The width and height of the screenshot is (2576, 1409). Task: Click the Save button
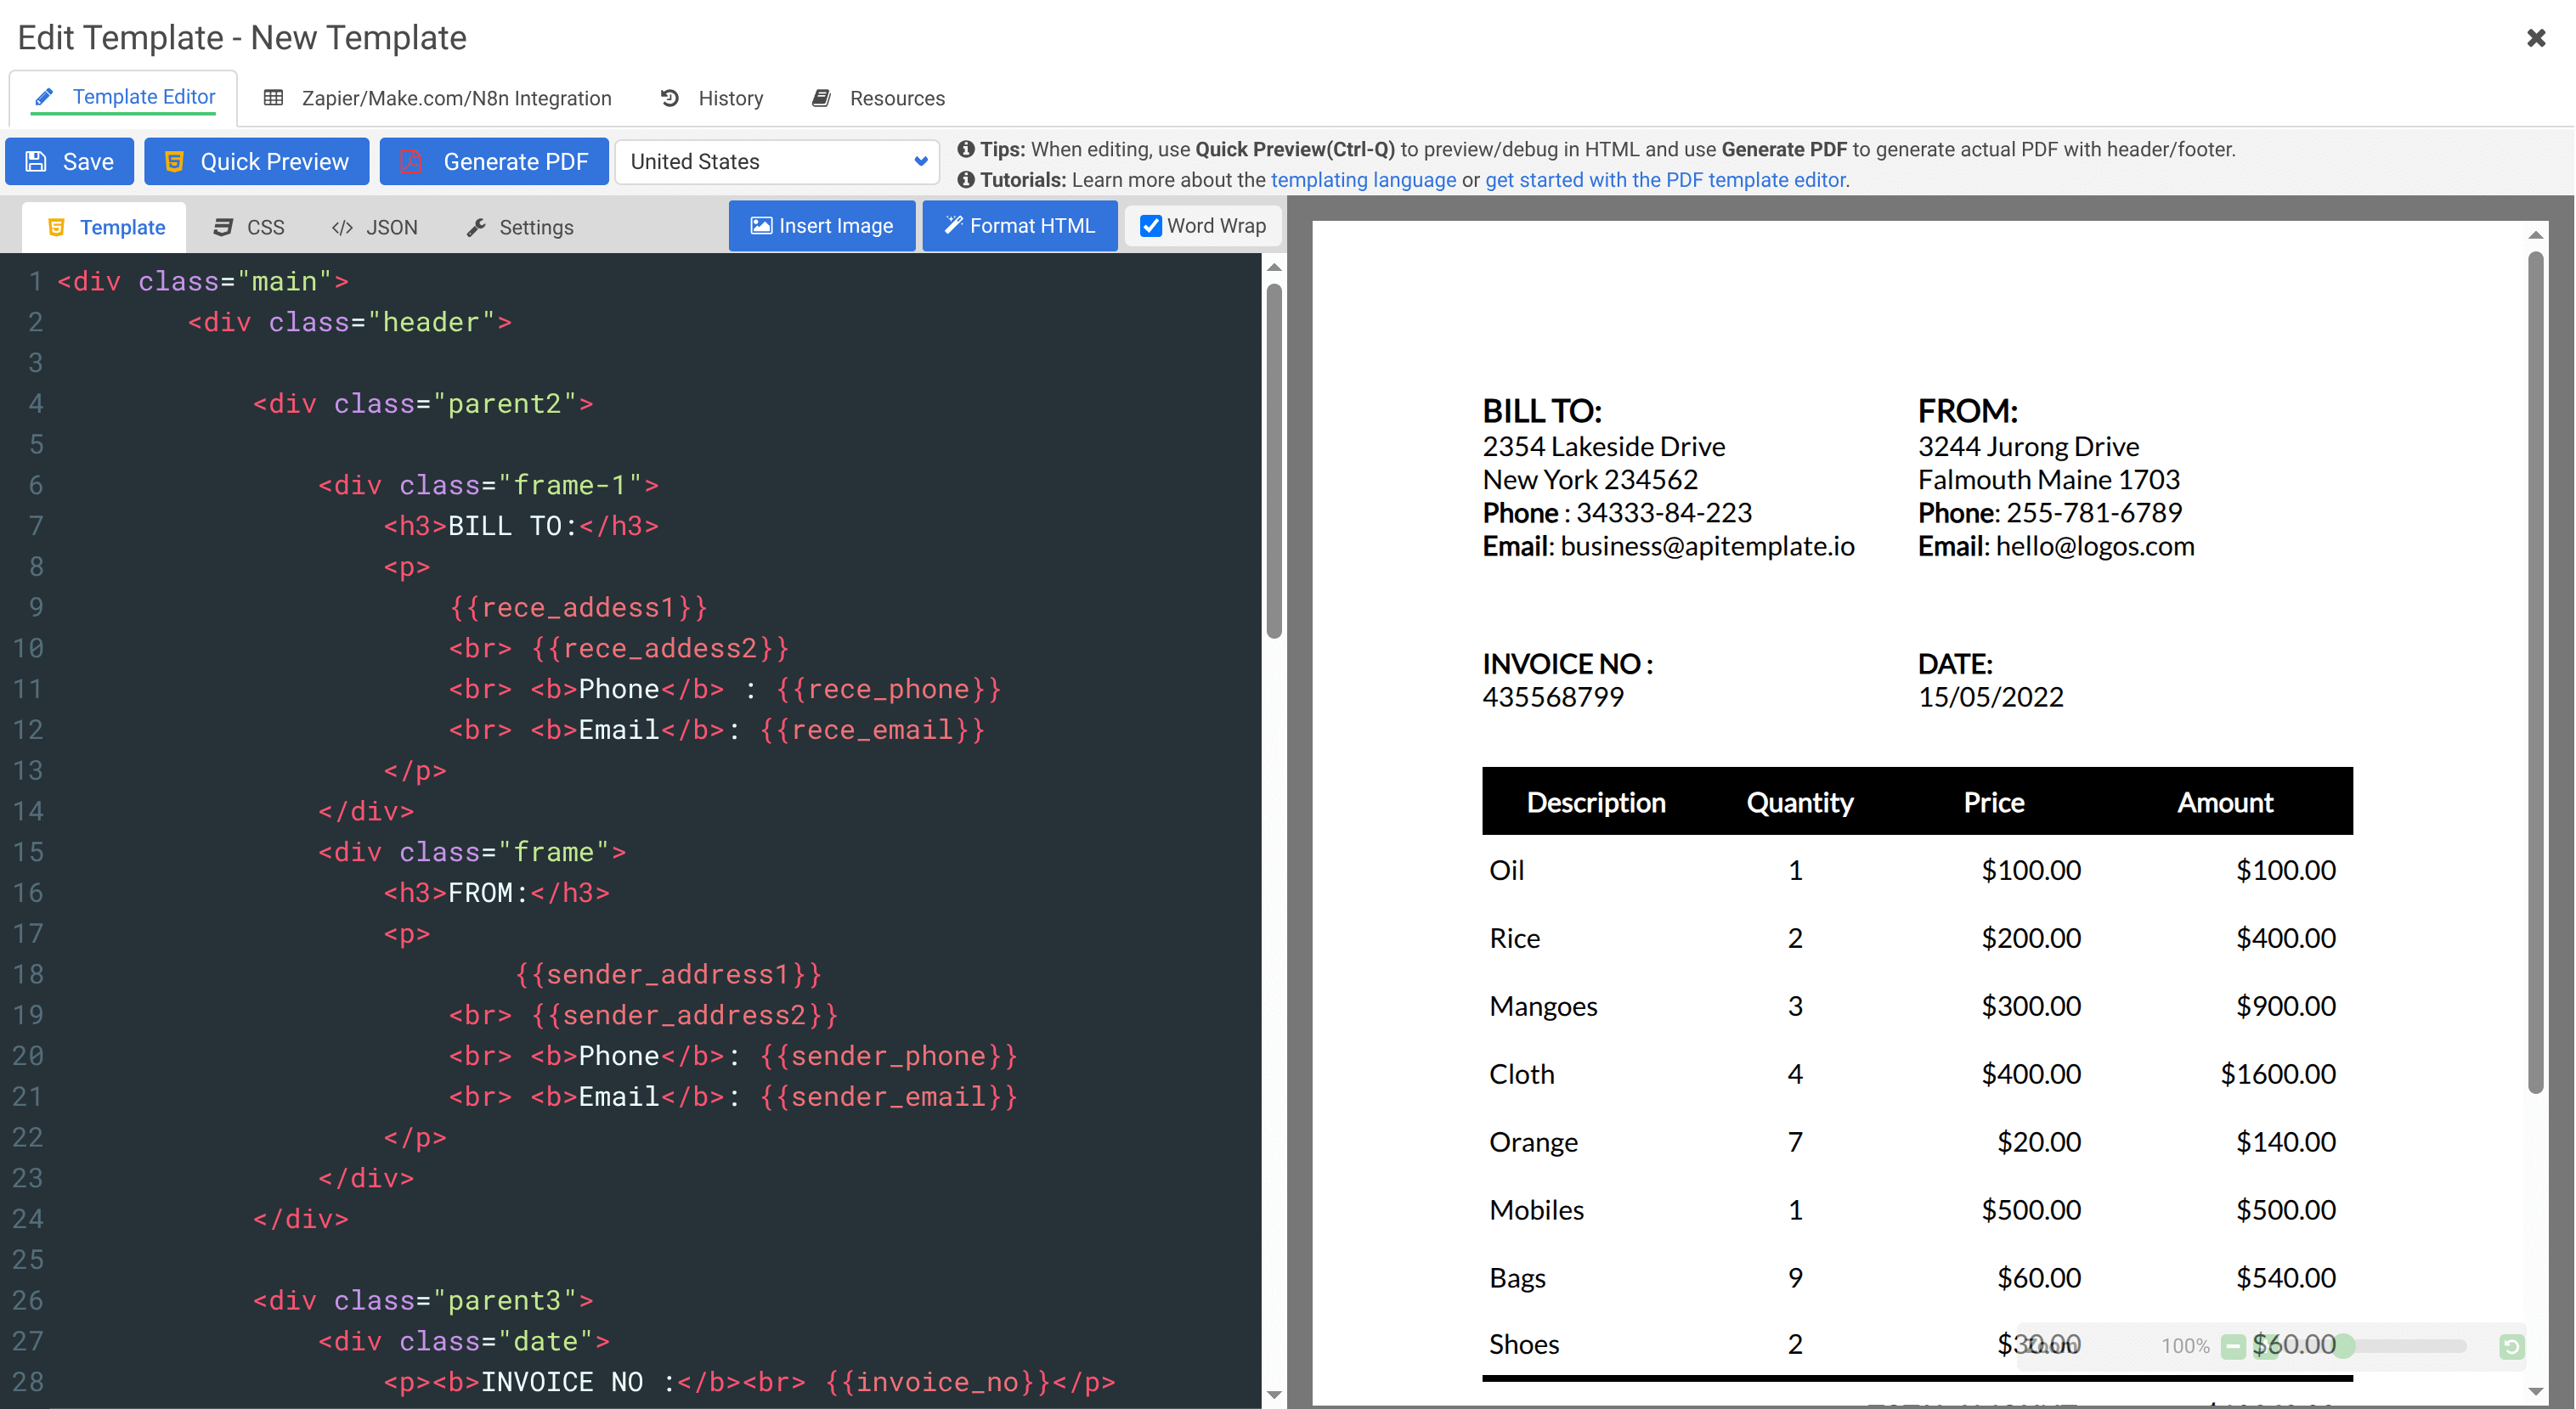click(x=69, y=161)
